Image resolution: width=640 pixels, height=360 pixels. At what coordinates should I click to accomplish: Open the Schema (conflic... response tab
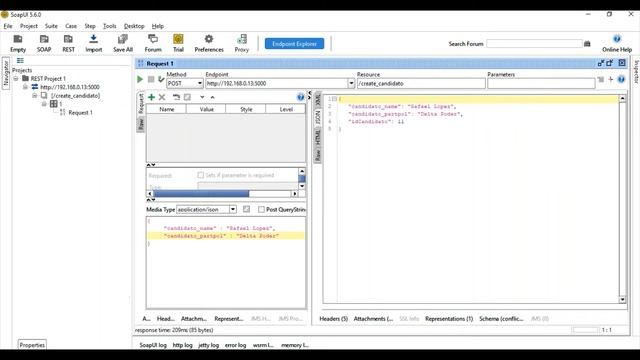point(501,318)
